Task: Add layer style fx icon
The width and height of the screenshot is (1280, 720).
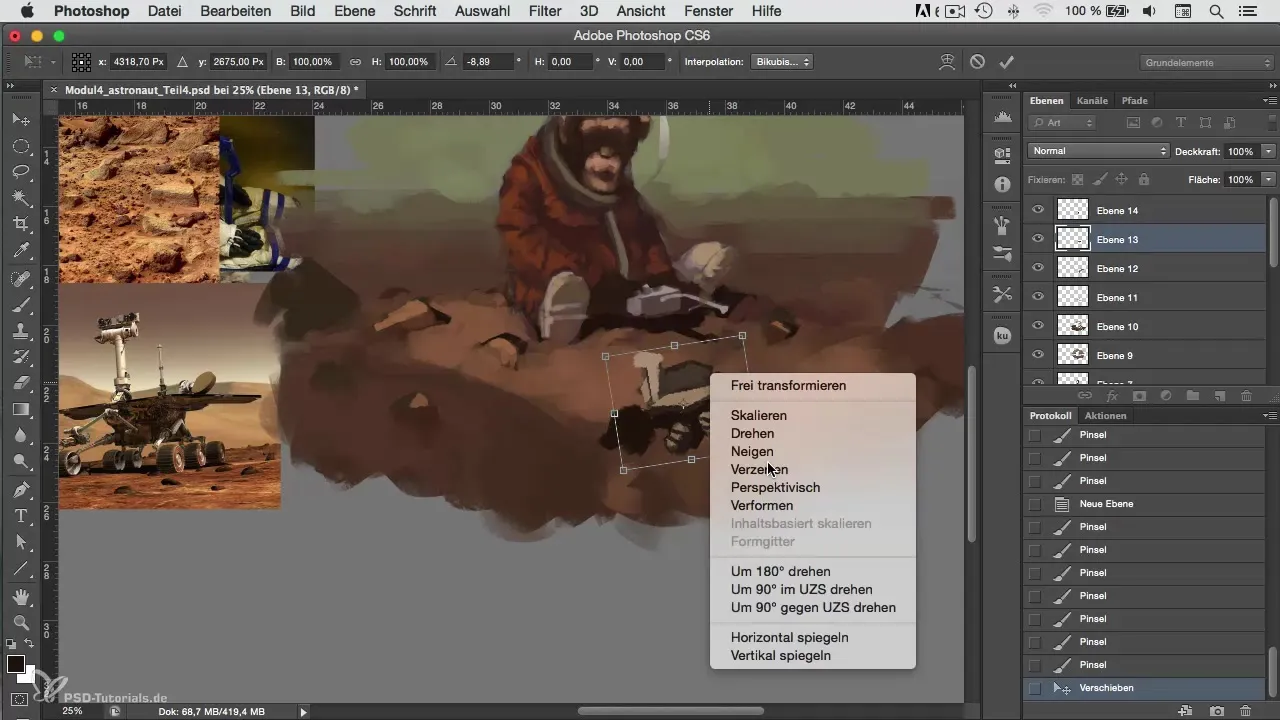Action: pyautogui.click(x=1111, y=396)
